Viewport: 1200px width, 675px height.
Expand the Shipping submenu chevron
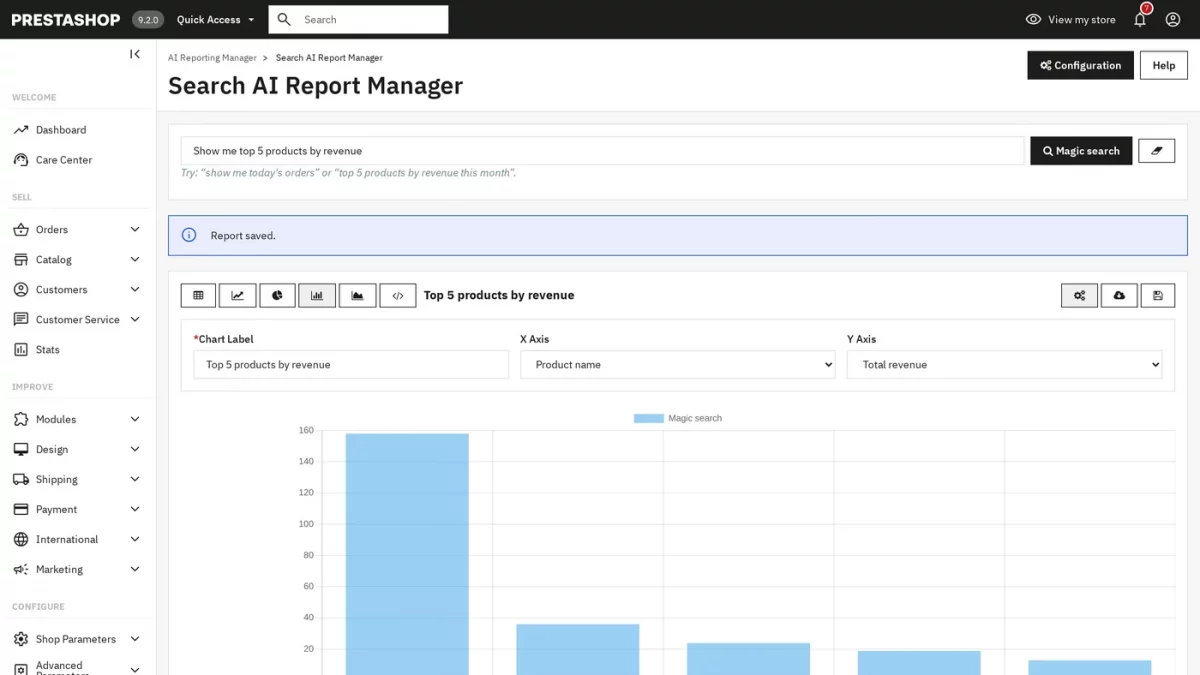135,480
